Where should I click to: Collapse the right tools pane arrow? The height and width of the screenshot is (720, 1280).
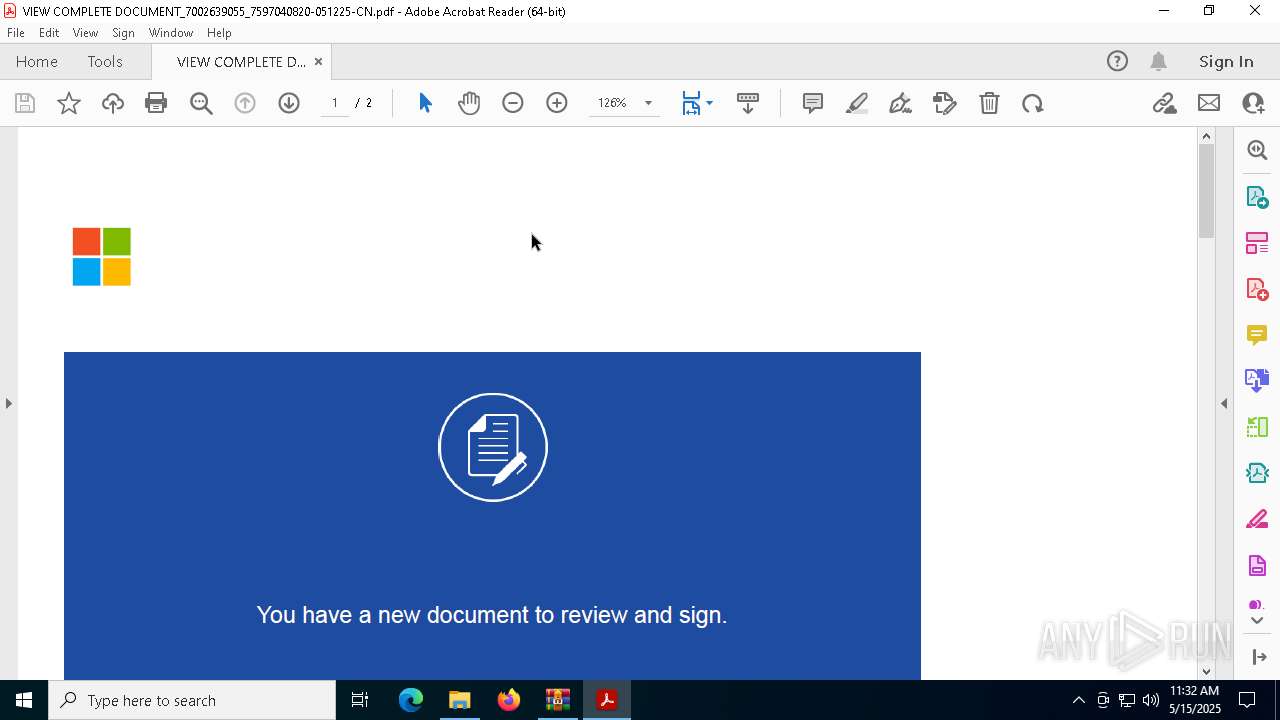pos(1224,403)
